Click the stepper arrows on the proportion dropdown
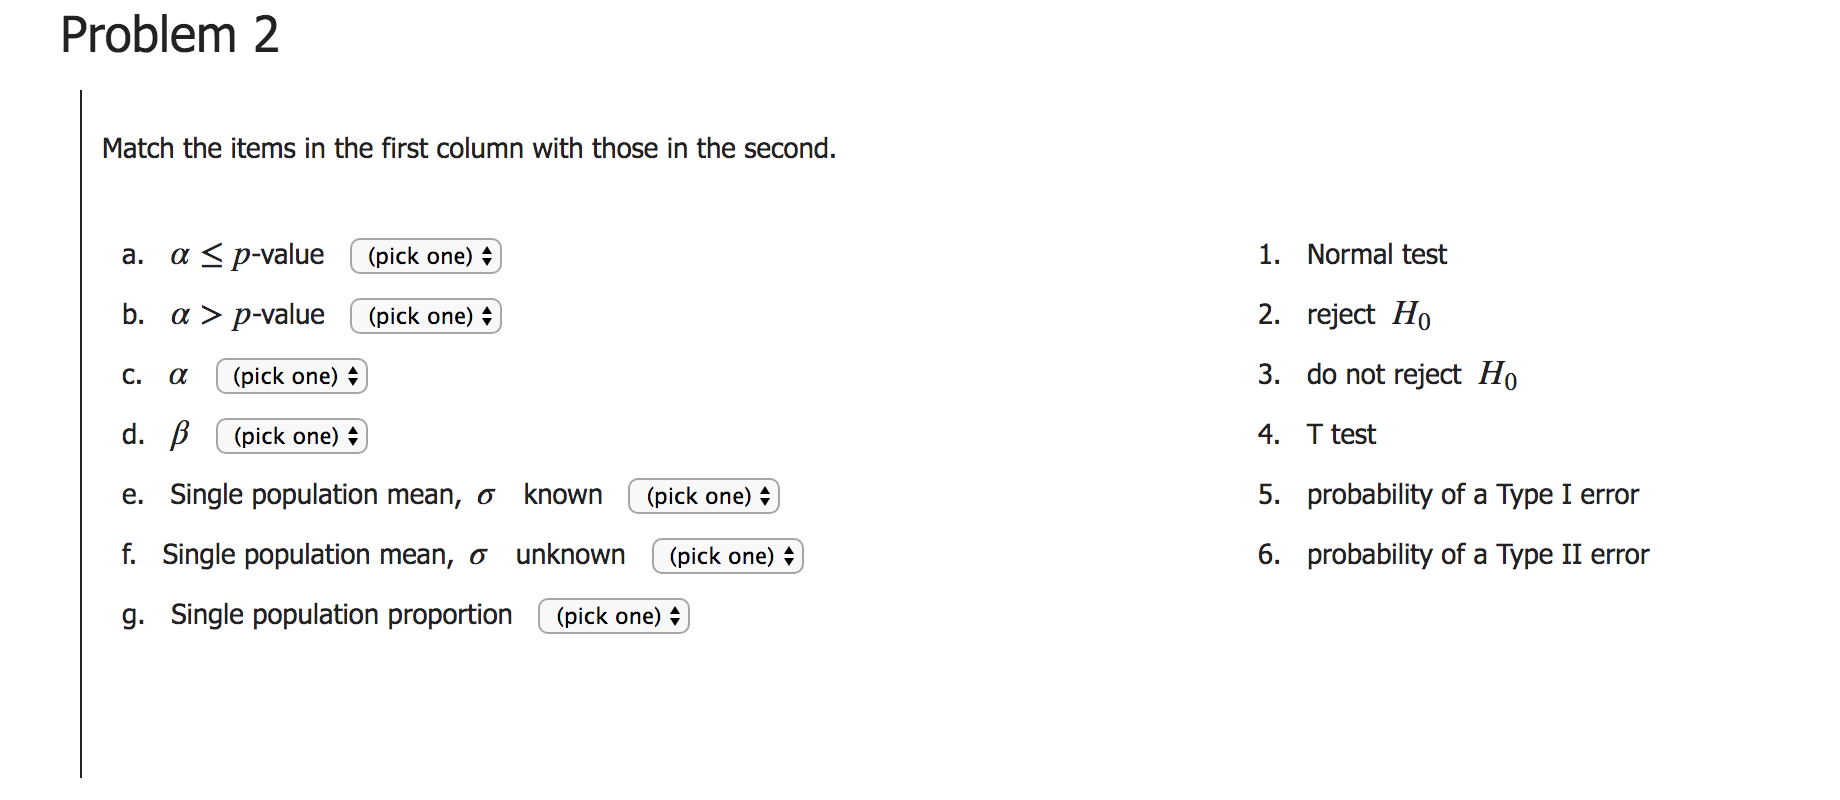The height and width of the screenshot is (800, 1840). [x=674, y=616]
